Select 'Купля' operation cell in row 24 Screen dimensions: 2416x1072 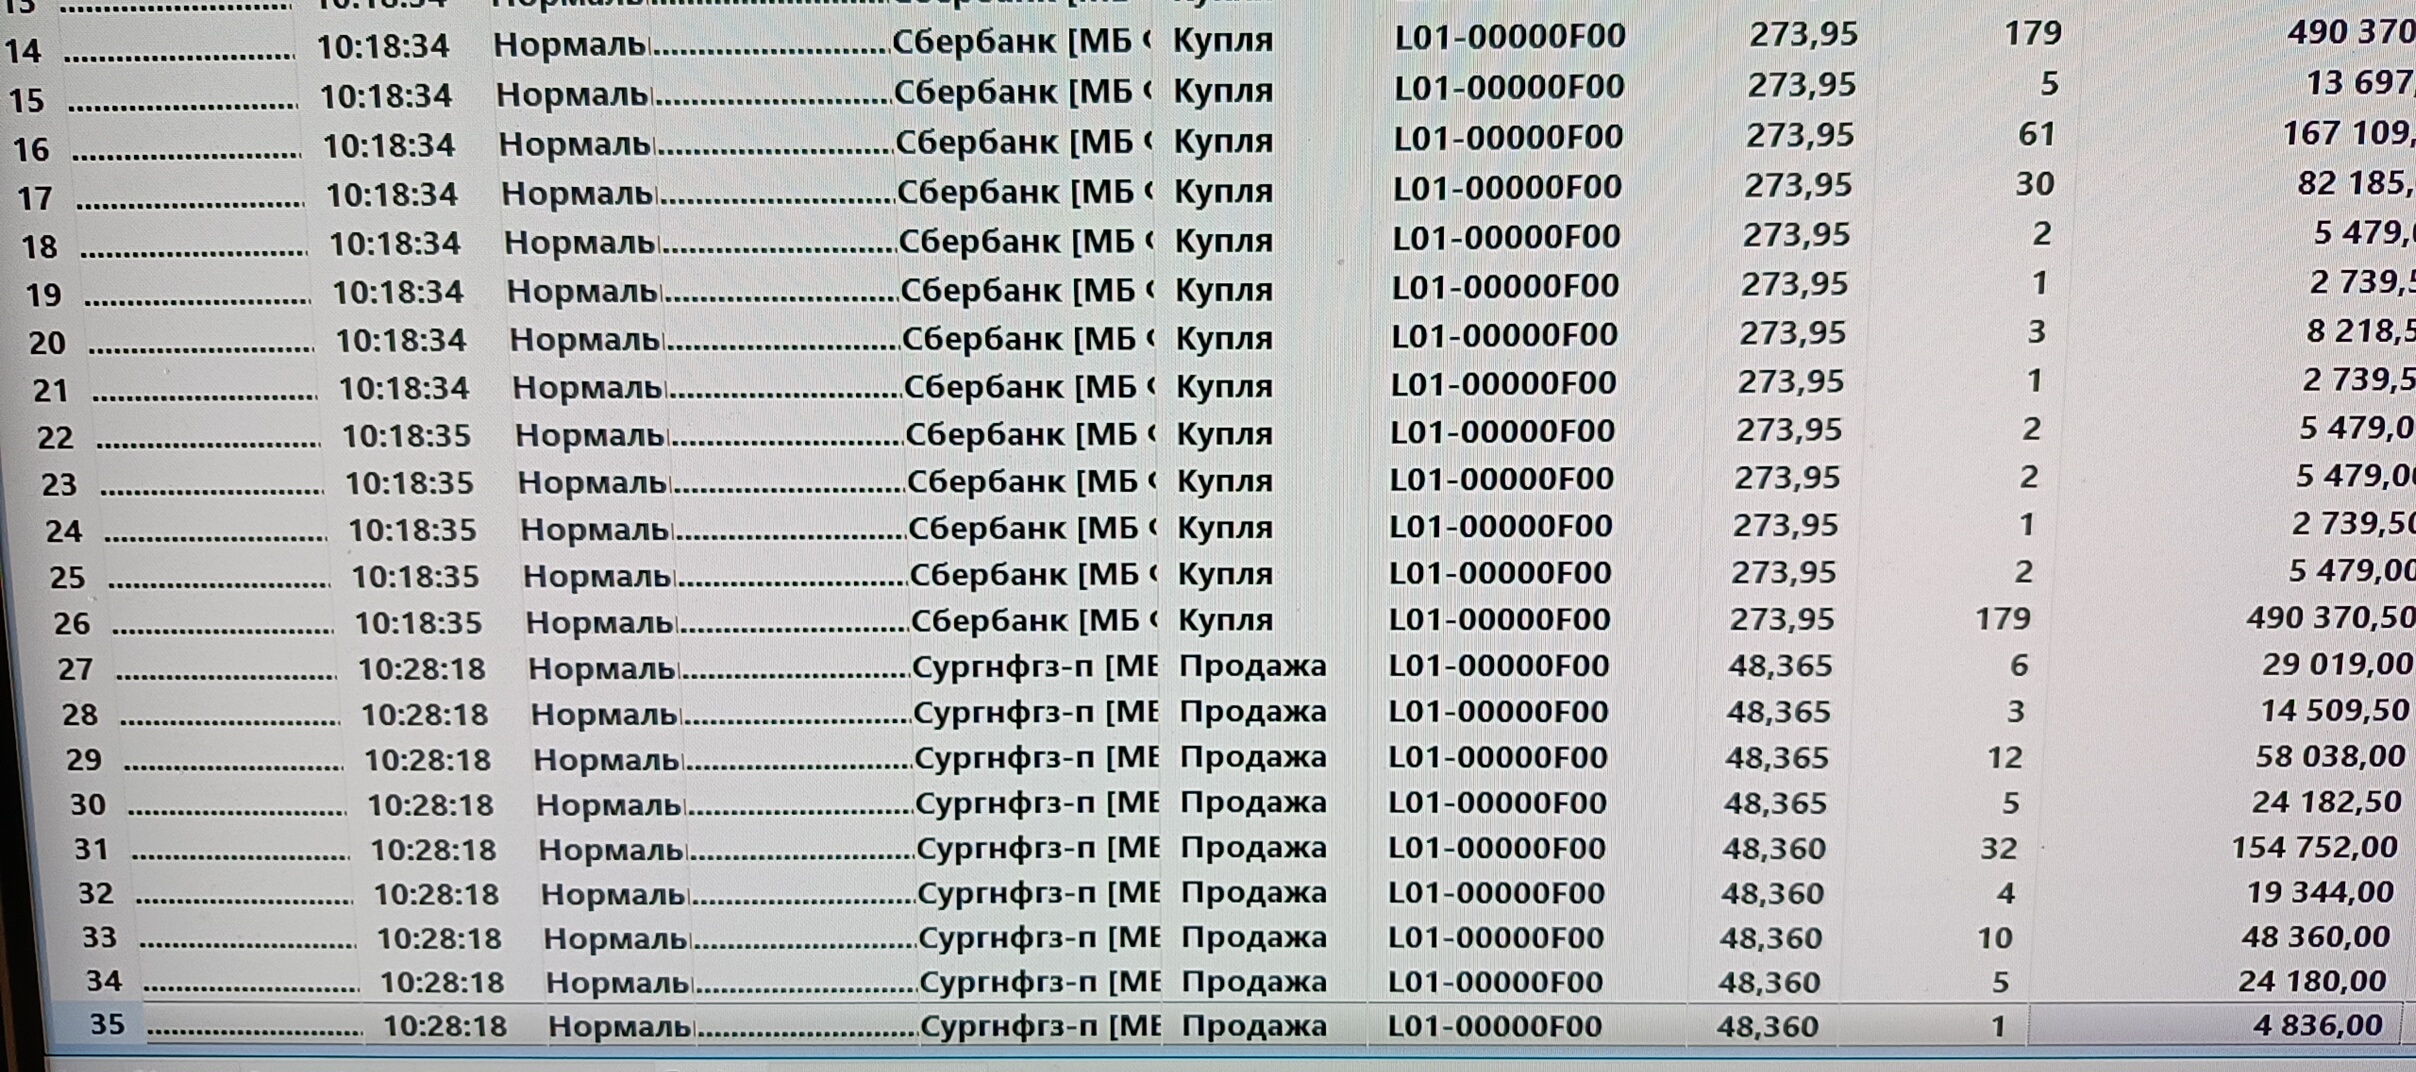pos(1225,527)
